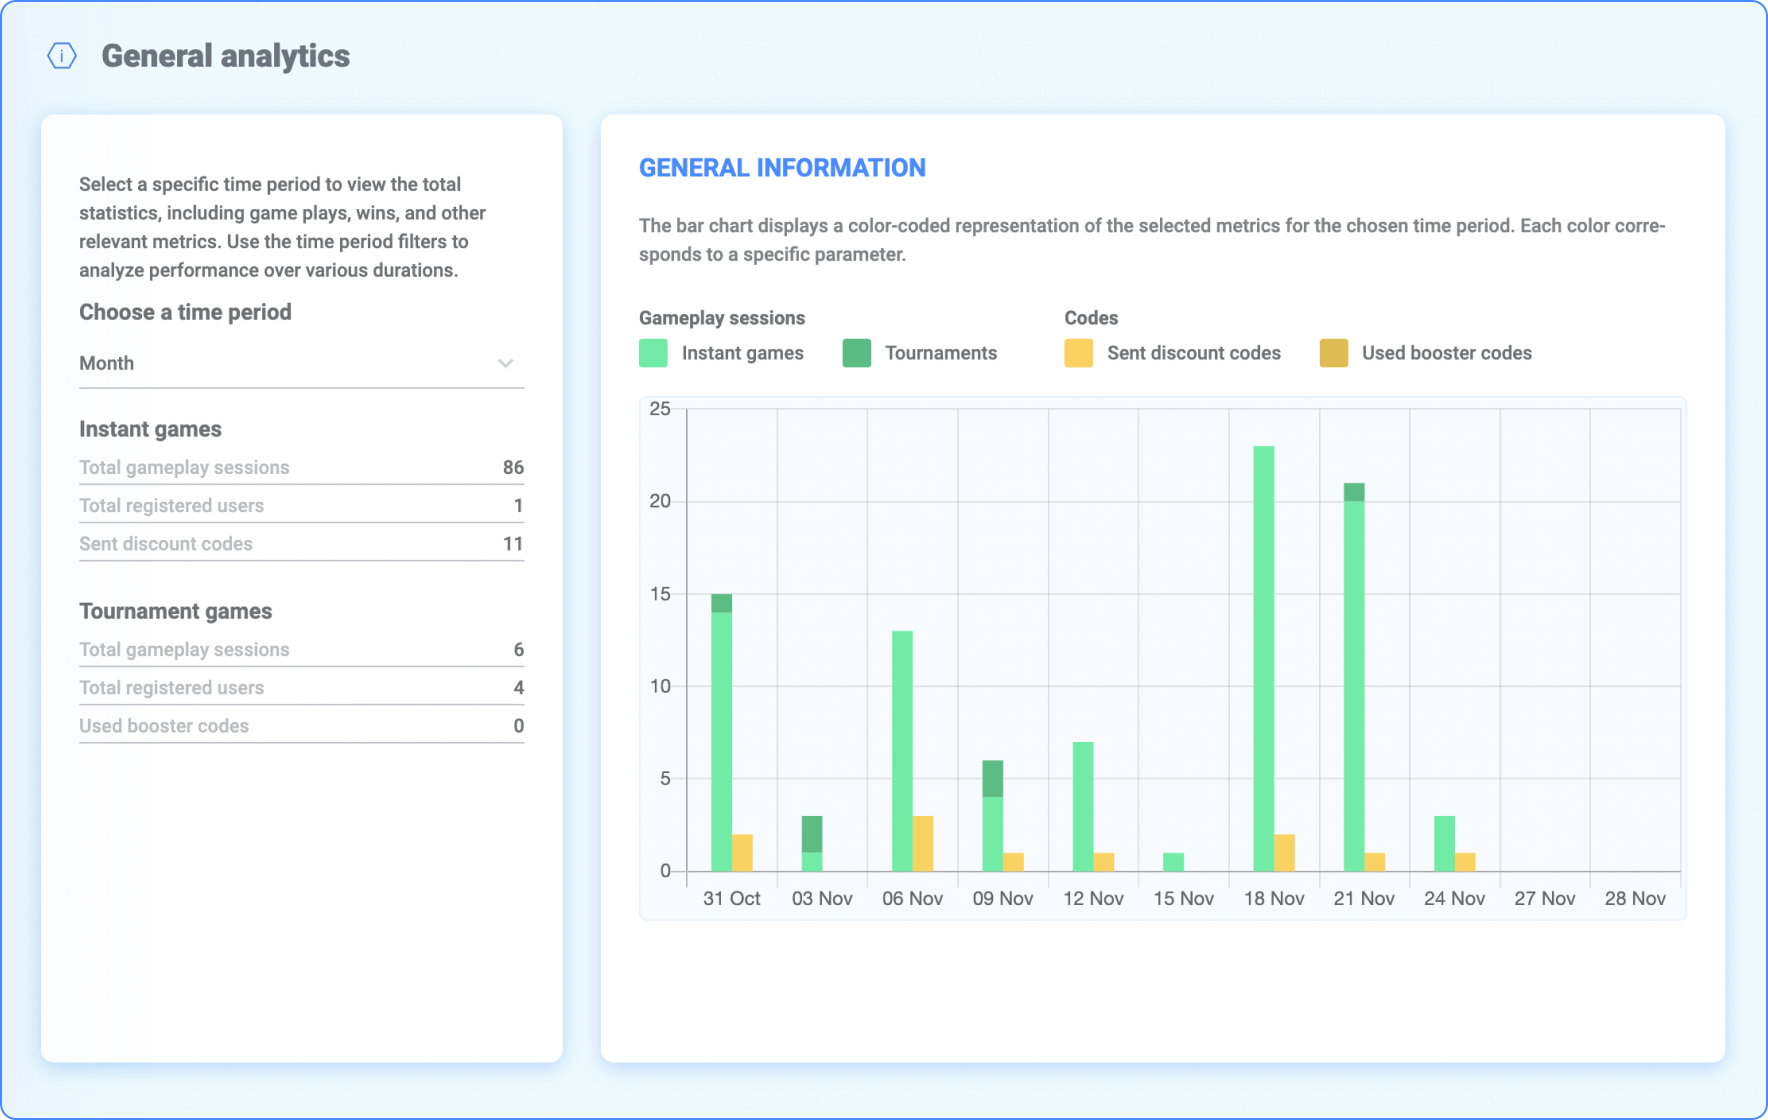The width and height of the screenshot is (1768, 1120).
Task: Click tournament Total gameplay sessions value 6
Action: point(519,650)
